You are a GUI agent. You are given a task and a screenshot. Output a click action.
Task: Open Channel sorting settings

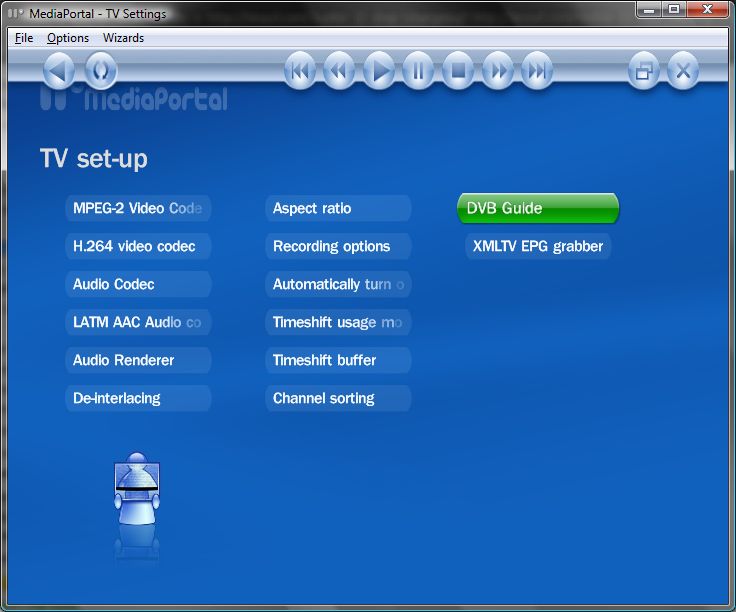pyautogui.click(x=338, y=398)
